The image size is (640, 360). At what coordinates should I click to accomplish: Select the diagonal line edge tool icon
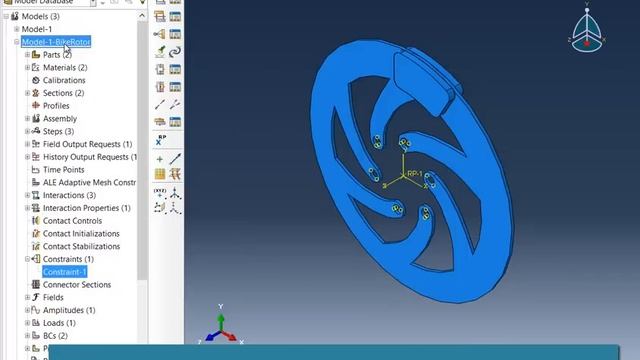click(175, 159)
